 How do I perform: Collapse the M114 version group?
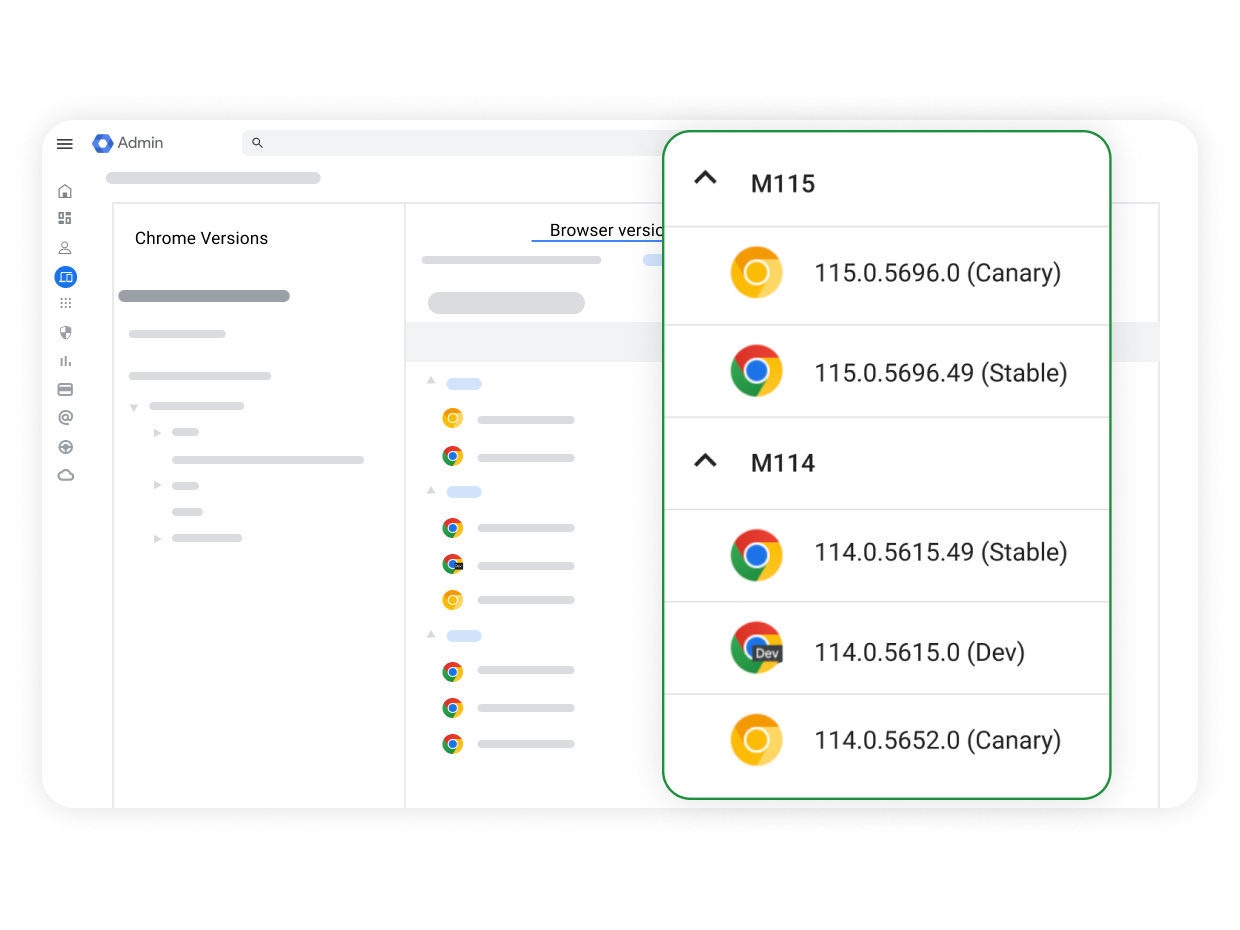click(706, 460)
